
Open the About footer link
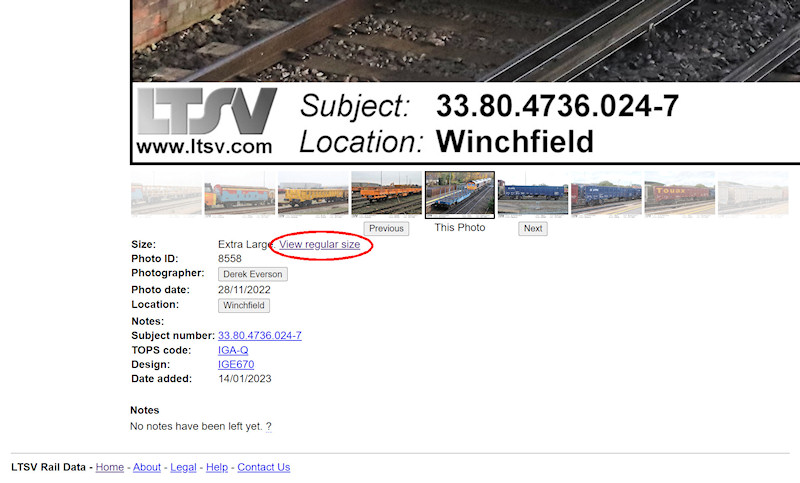(147, 467)
